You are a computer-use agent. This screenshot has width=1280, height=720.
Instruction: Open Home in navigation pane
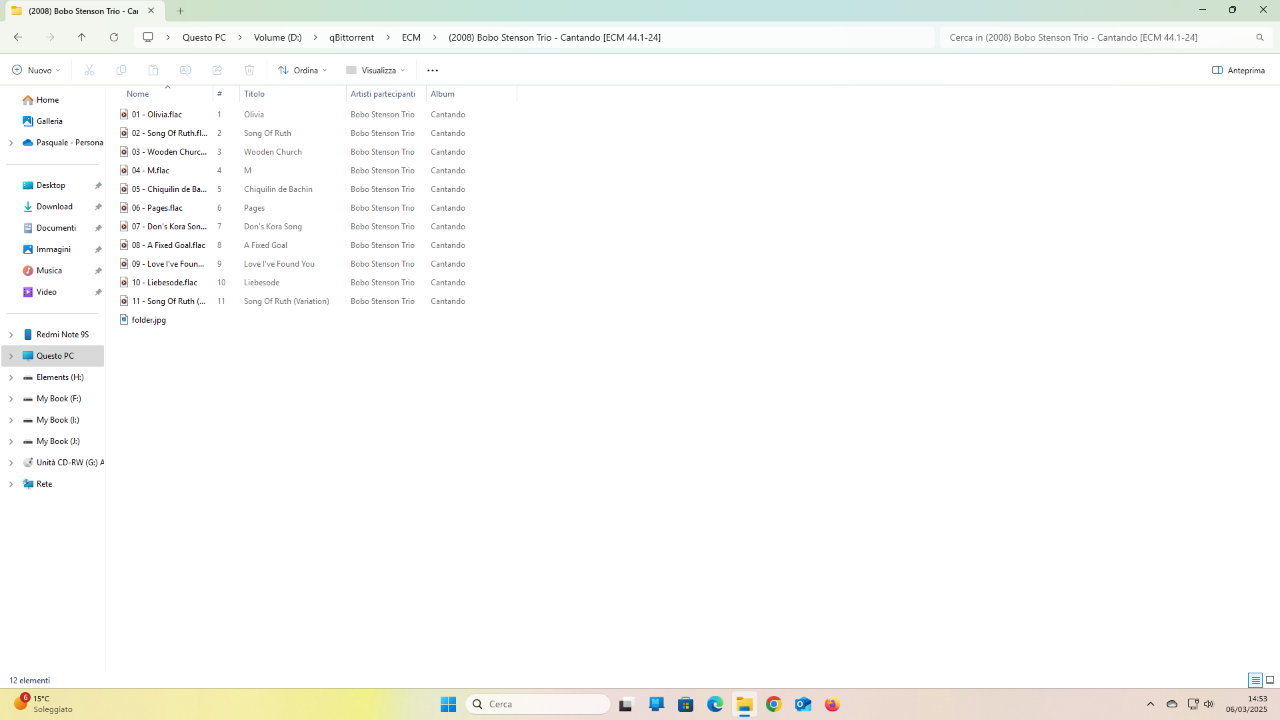click(47, 100)
